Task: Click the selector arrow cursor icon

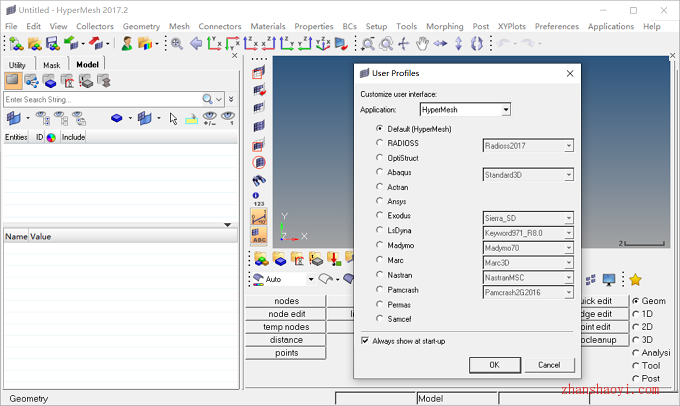Action: pos(173,118)
